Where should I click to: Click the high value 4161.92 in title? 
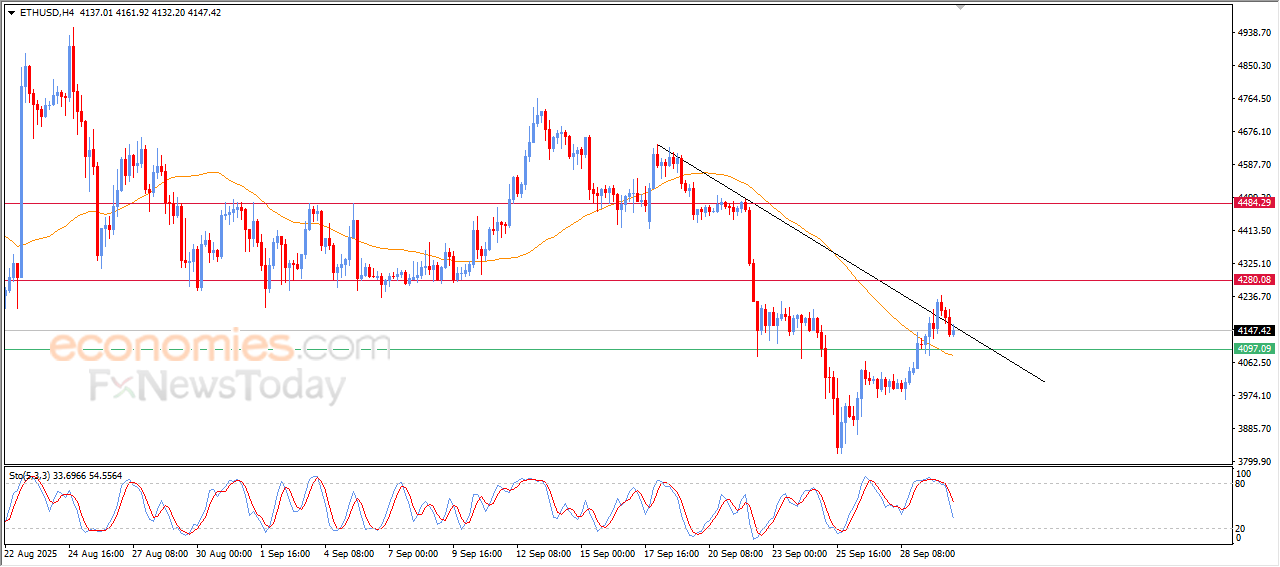pyautogui.click(x=133, y=13)
